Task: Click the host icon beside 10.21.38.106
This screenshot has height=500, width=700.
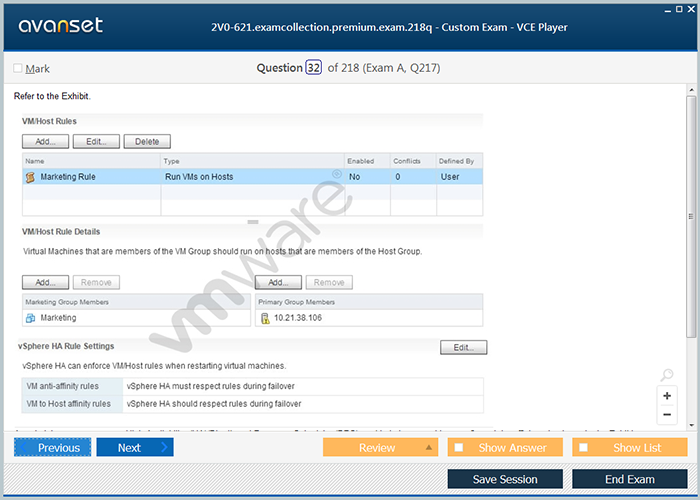Action: pyautogui.click(x=265, y=318)
